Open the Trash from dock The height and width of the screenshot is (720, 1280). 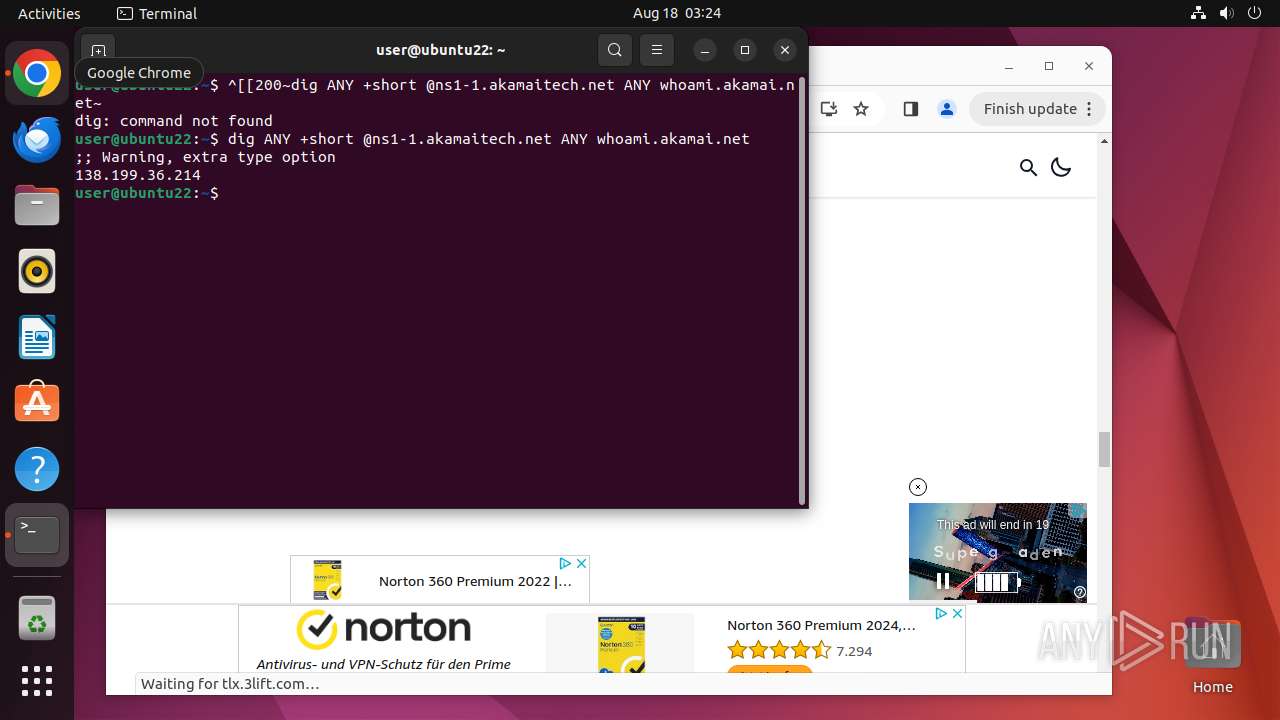coord(37,619)
